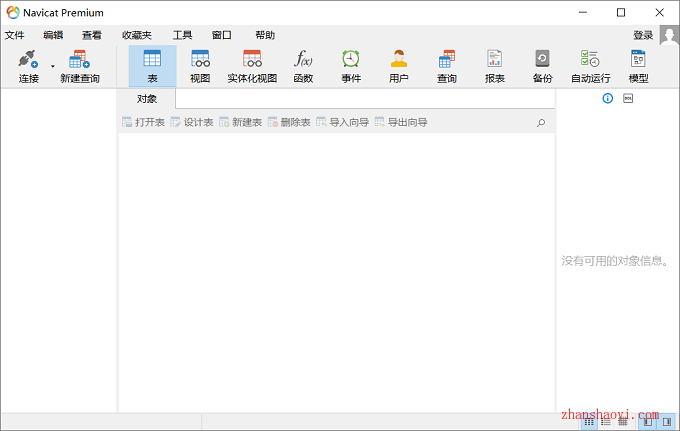The width and height of the screenshot is (680, 431).
Task: Minimize the Navicat Premium window
Action: [x=583, y=13]
